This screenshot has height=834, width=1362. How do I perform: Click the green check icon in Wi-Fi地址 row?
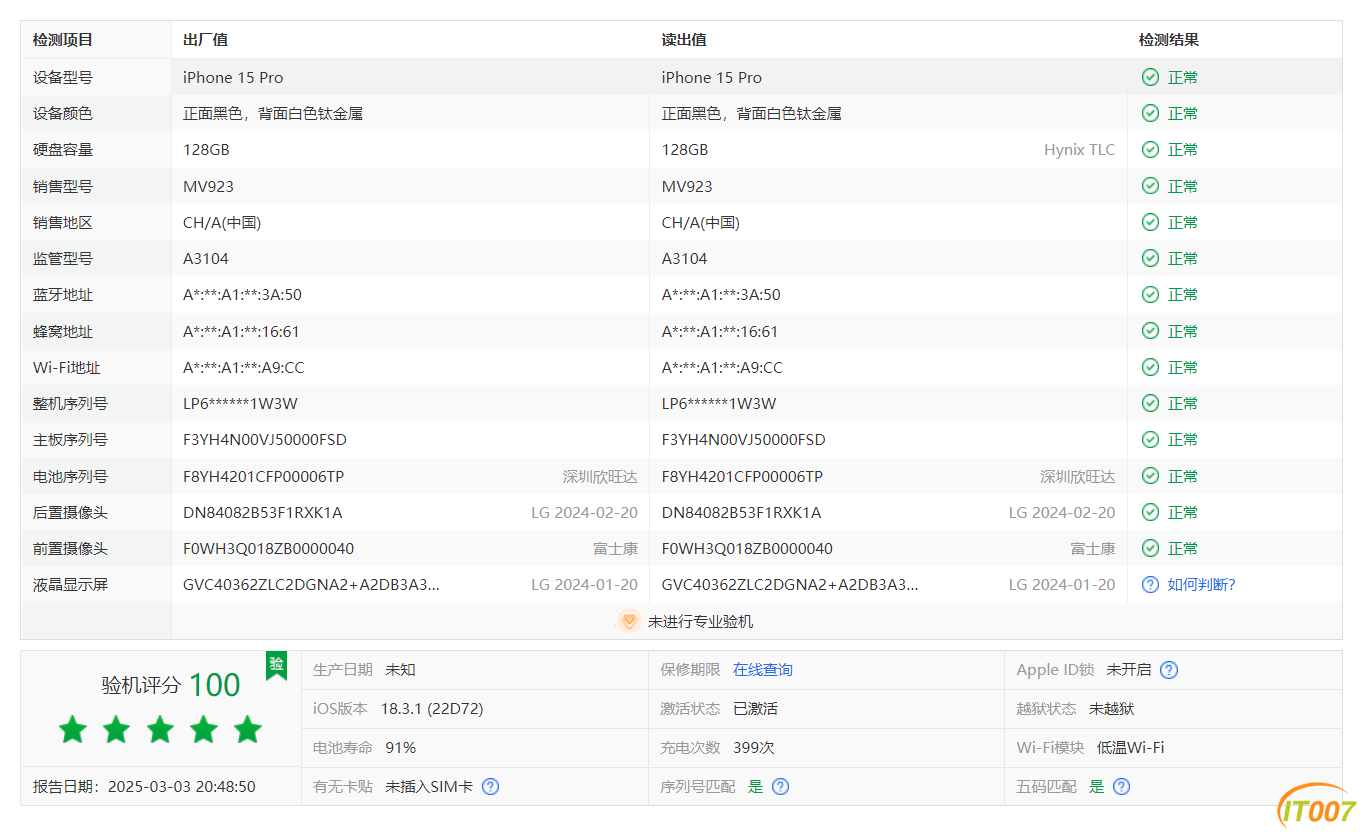click(x=1150, y=367)
